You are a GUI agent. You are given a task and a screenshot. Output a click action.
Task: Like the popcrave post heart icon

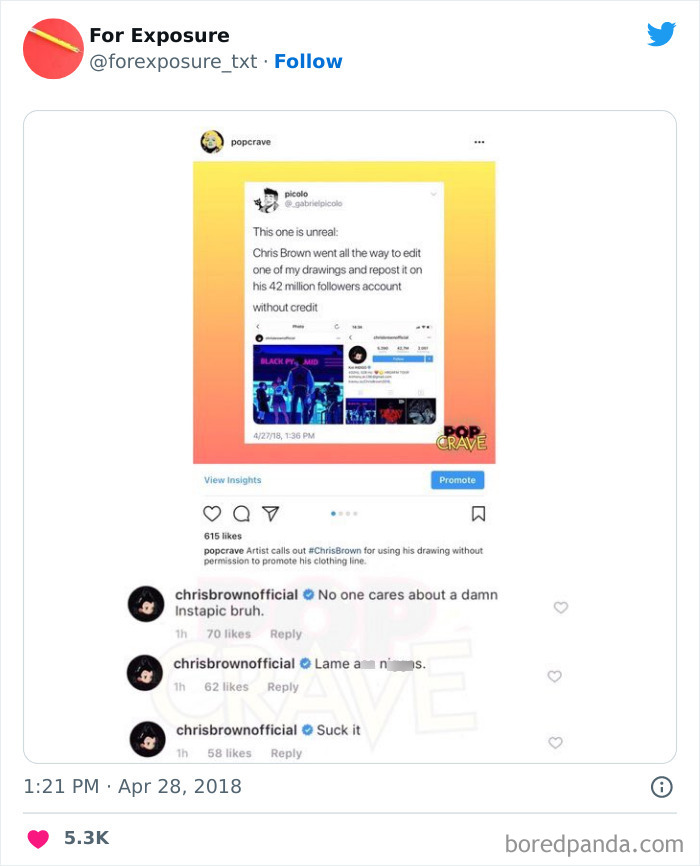212,514
